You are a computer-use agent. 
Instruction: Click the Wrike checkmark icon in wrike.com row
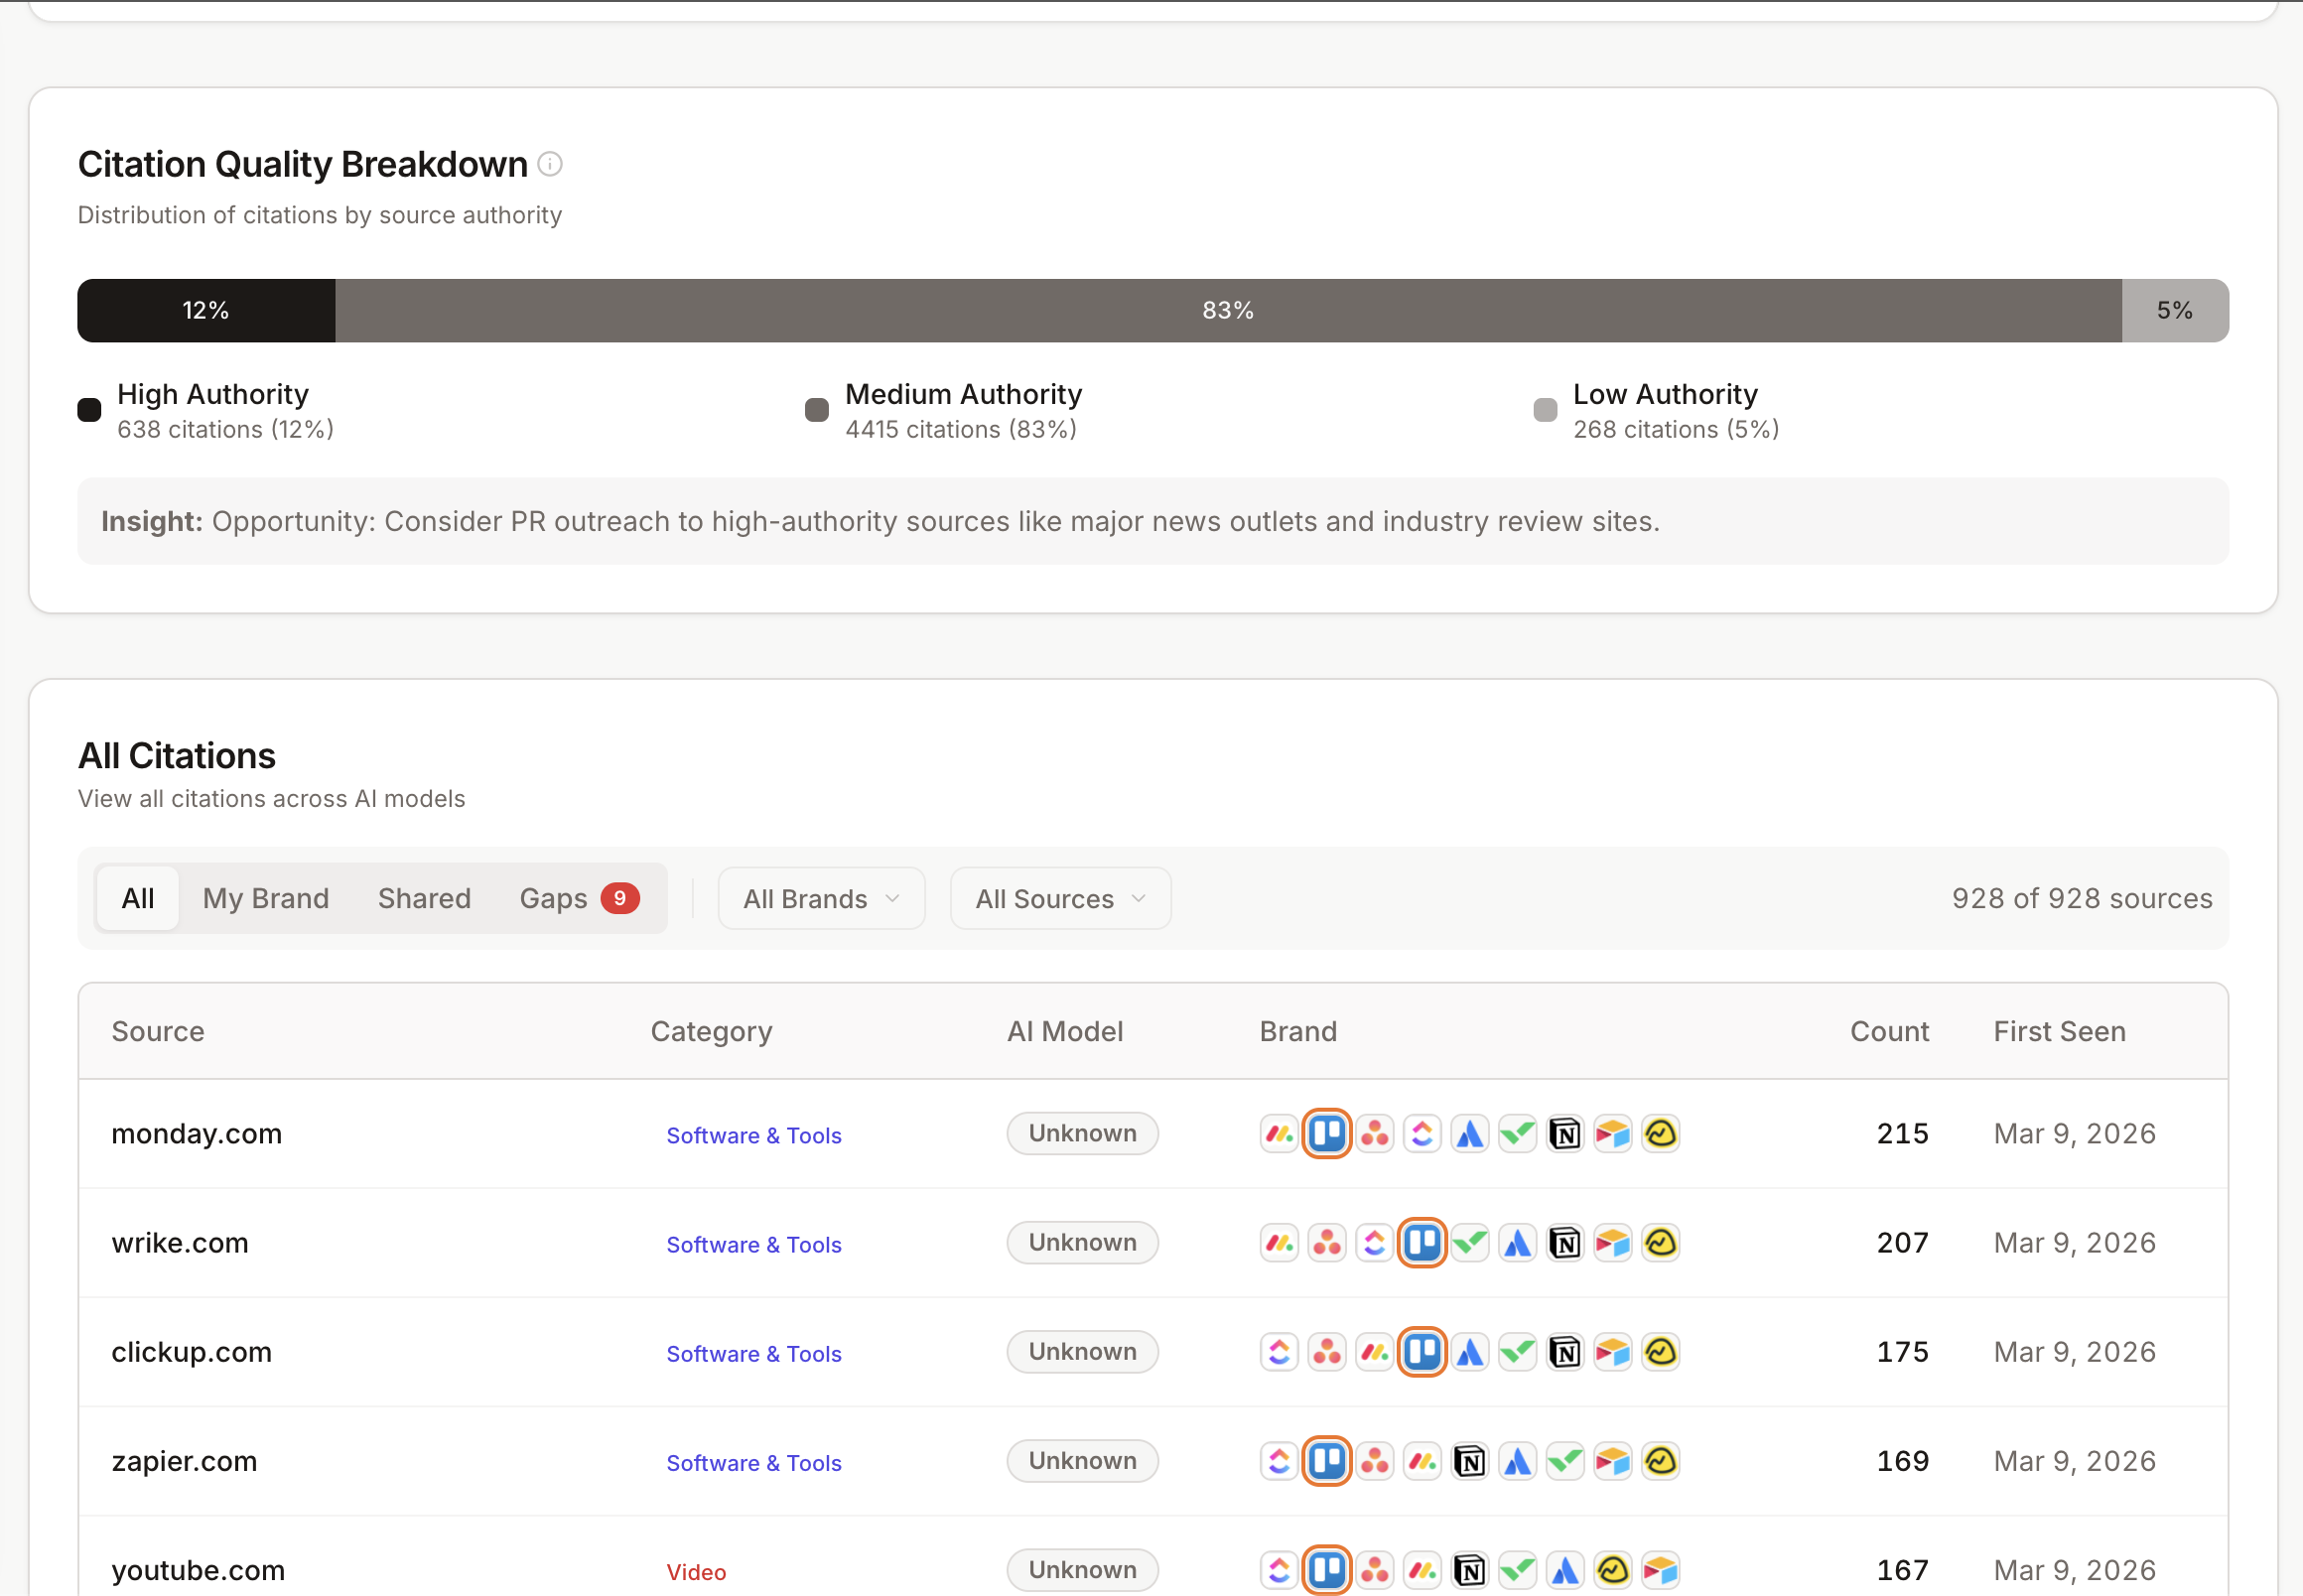point(1469,1243)
